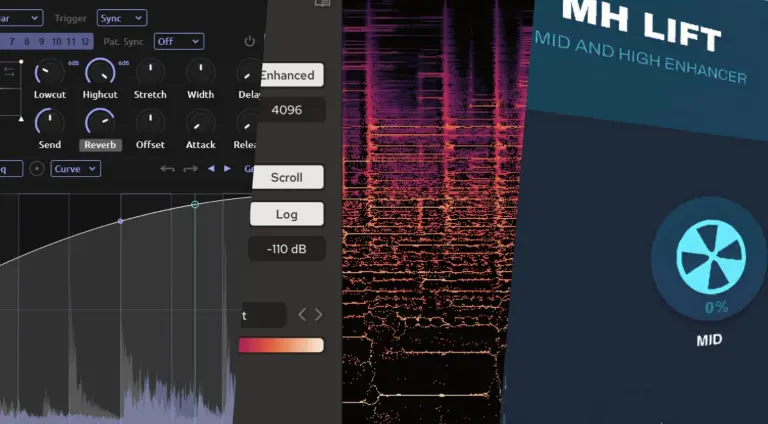Click the Attack knob
Screen dimensions: 768x424
pyautogui.click(x=201, y=123)
